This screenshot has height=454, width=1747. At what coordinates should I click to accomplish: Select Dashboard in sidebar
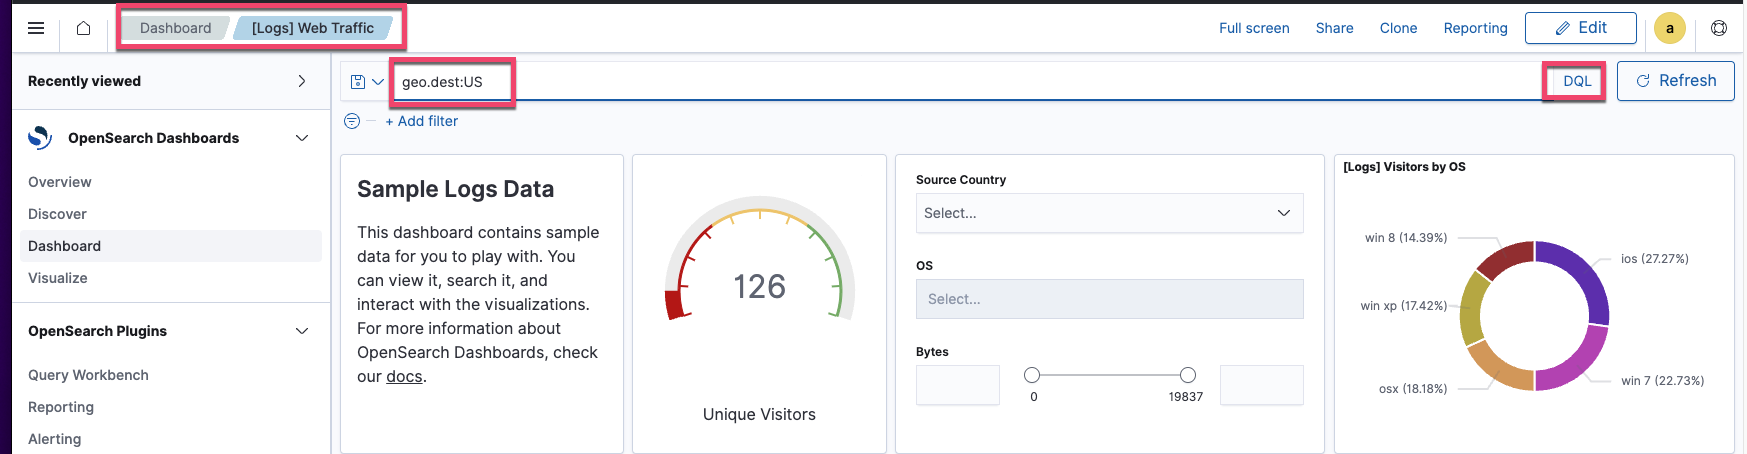(x=171, y=246)
